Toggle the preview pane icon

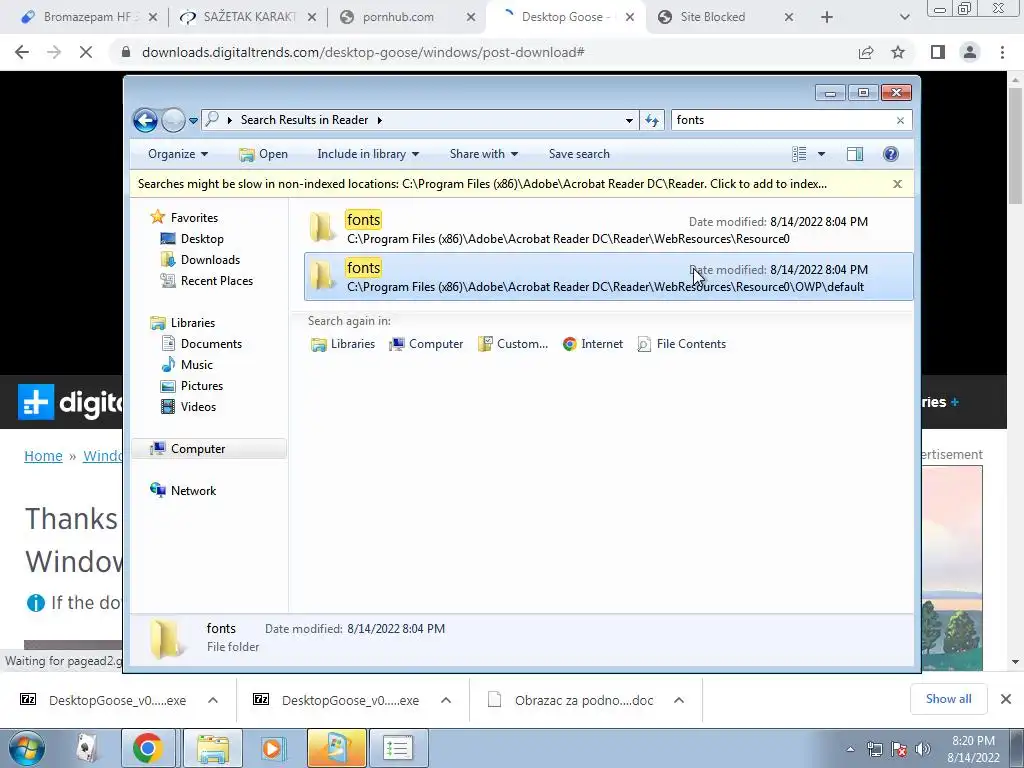(x=855, y=154)
